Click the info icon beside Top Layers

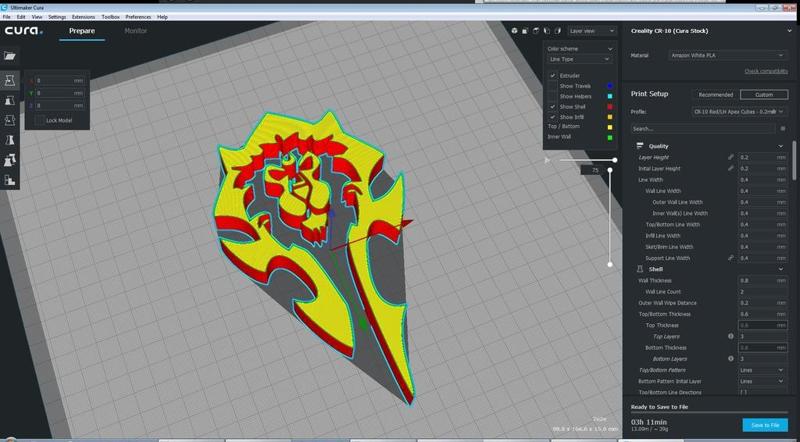731,336
